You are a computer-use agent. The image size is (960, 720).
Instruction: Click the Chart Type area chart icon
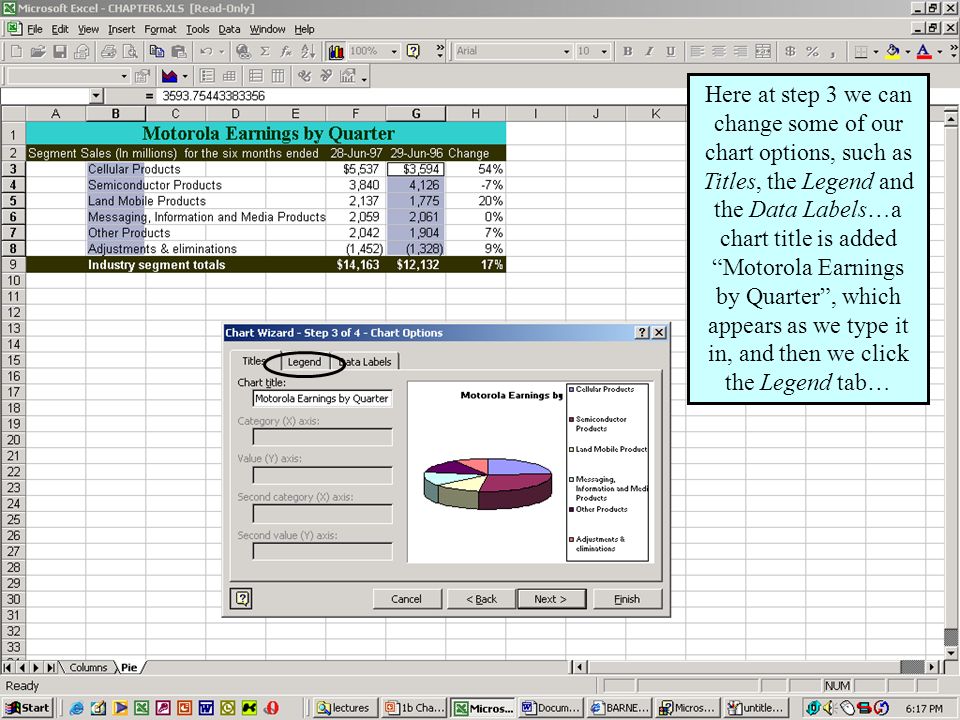point(169,76)
